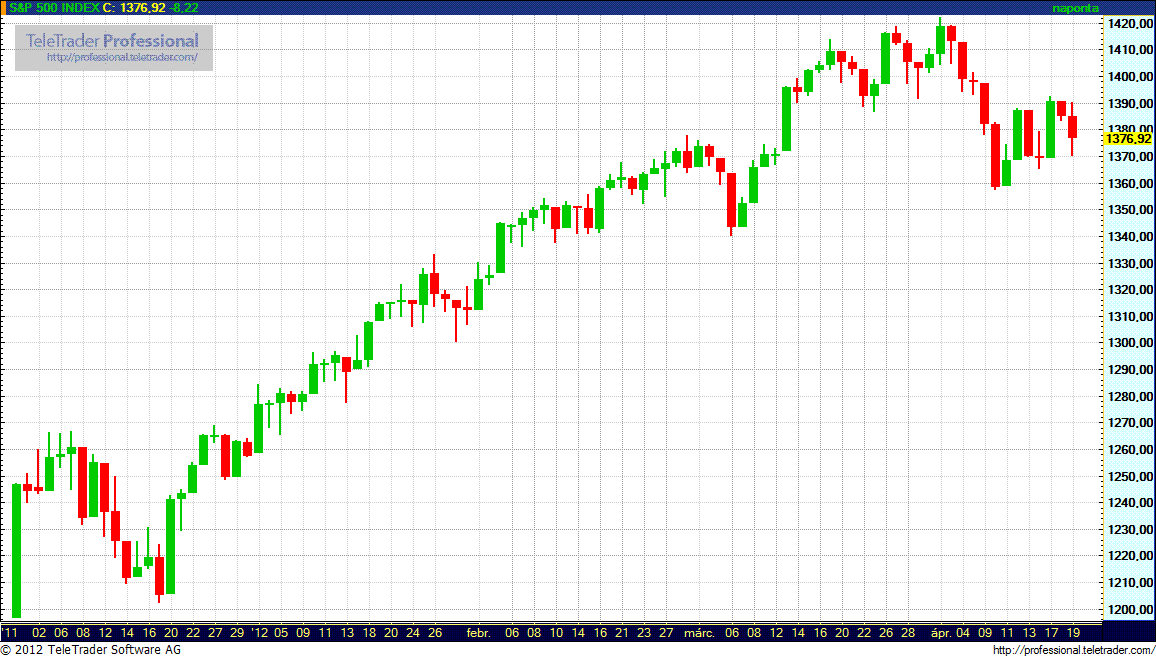Click the 1200,00 price axis label
This screenshot has width=1156, height=659.
pyautogui.click(x=1129, y=610)
